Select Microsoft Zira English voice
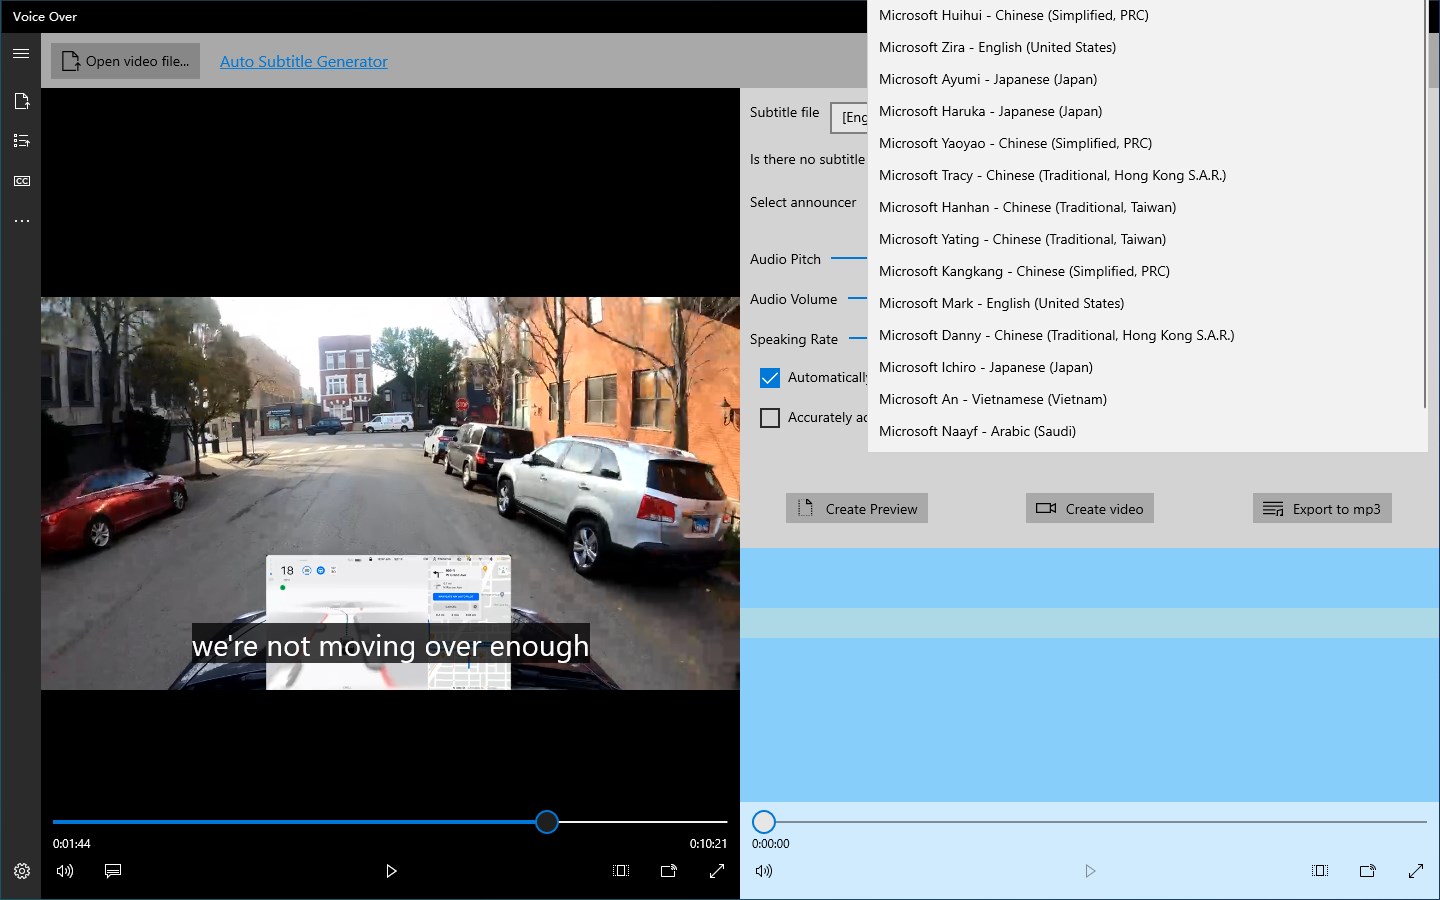The width and height of the screenshot is (1440, 900). point(1147,47)
